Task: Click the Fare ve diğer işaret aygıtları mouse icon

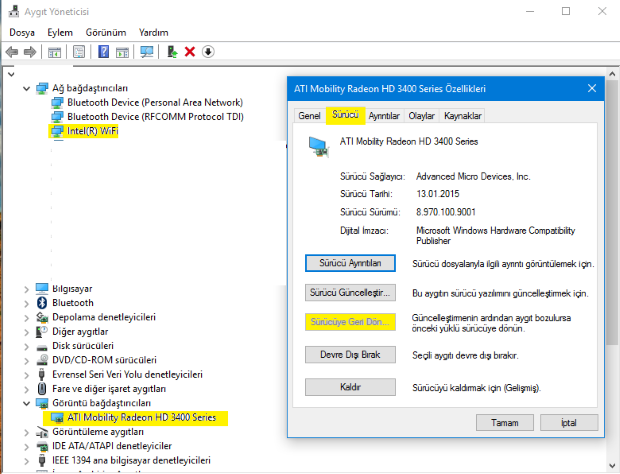Action: 42,389
